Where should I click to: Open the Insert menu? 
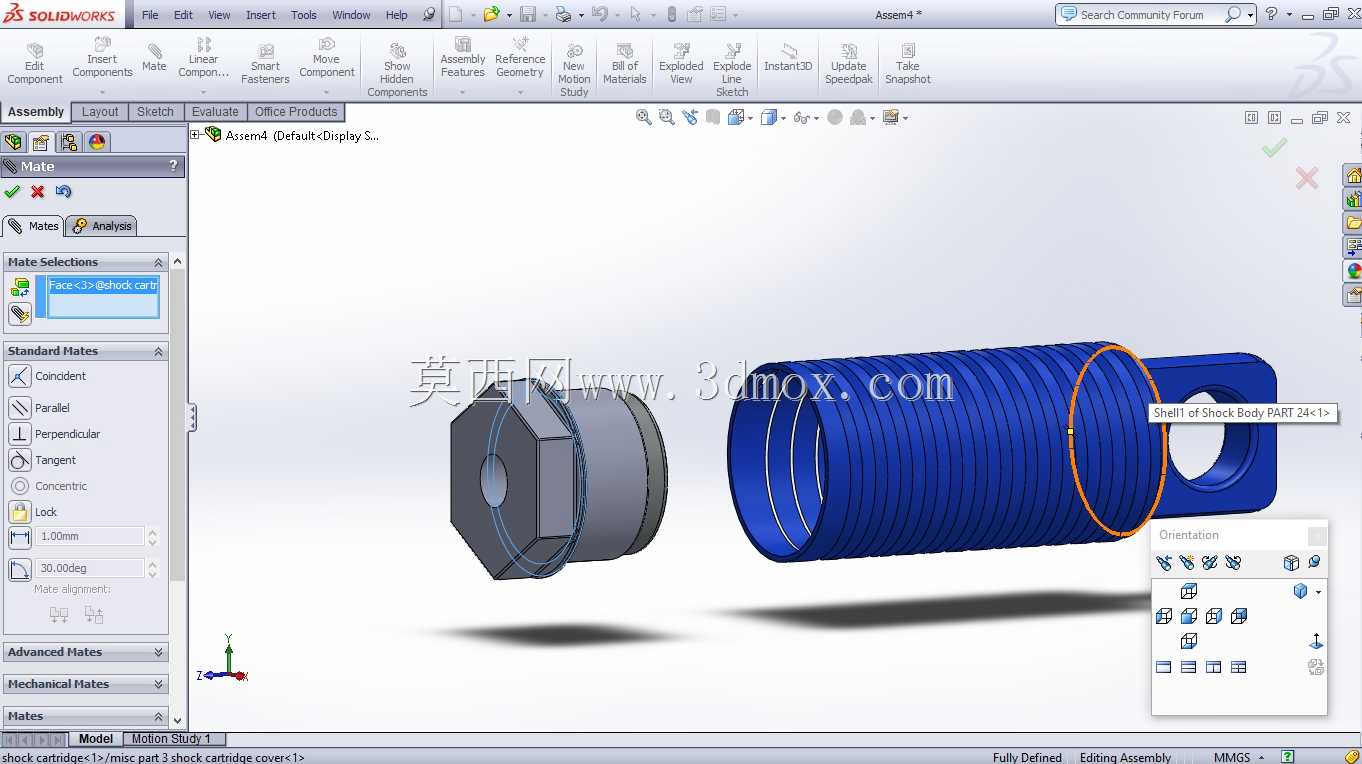261,15
